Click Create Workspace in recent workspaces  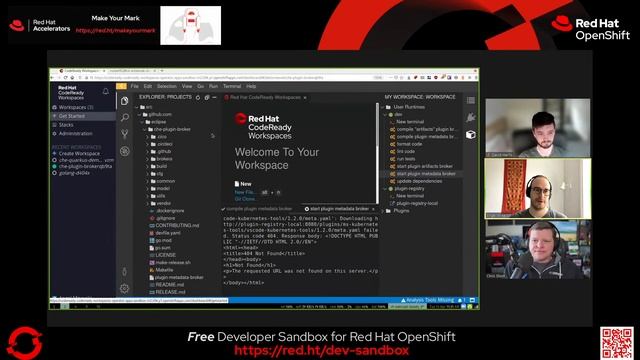(x=79, y=153)
